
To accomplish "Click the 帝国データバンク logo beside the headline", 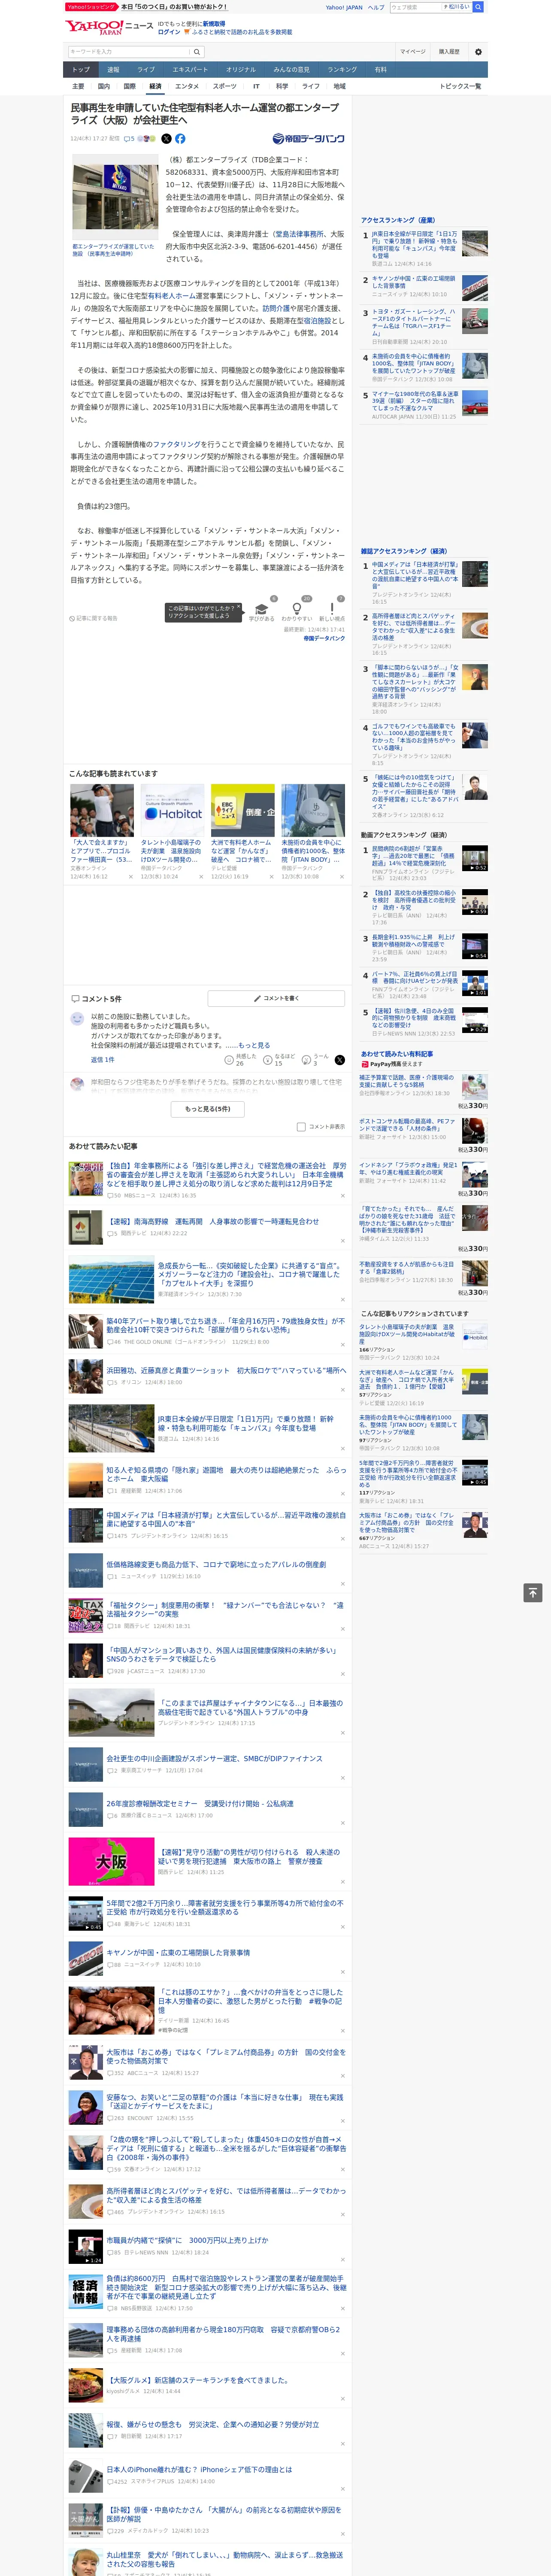I will pos(308,139).
